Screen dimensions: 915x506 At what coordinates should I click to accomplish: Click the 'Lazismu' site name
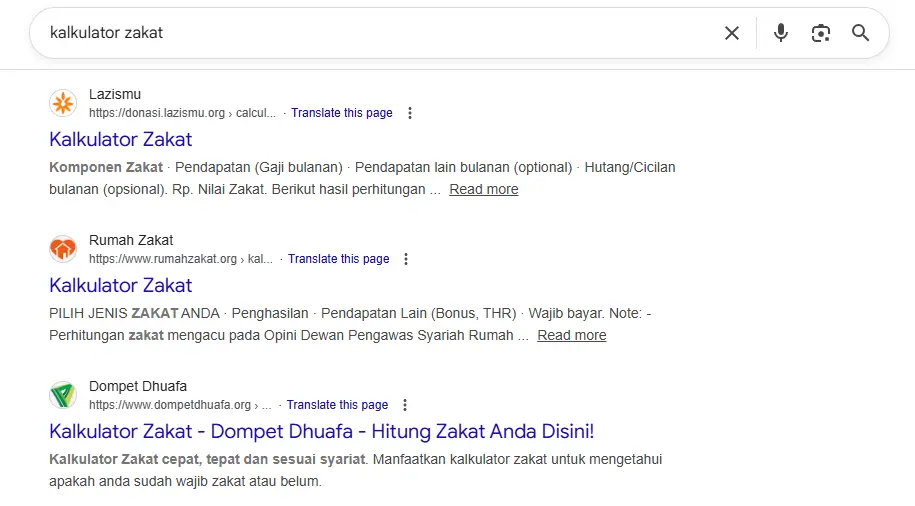(x=115, y=94)
